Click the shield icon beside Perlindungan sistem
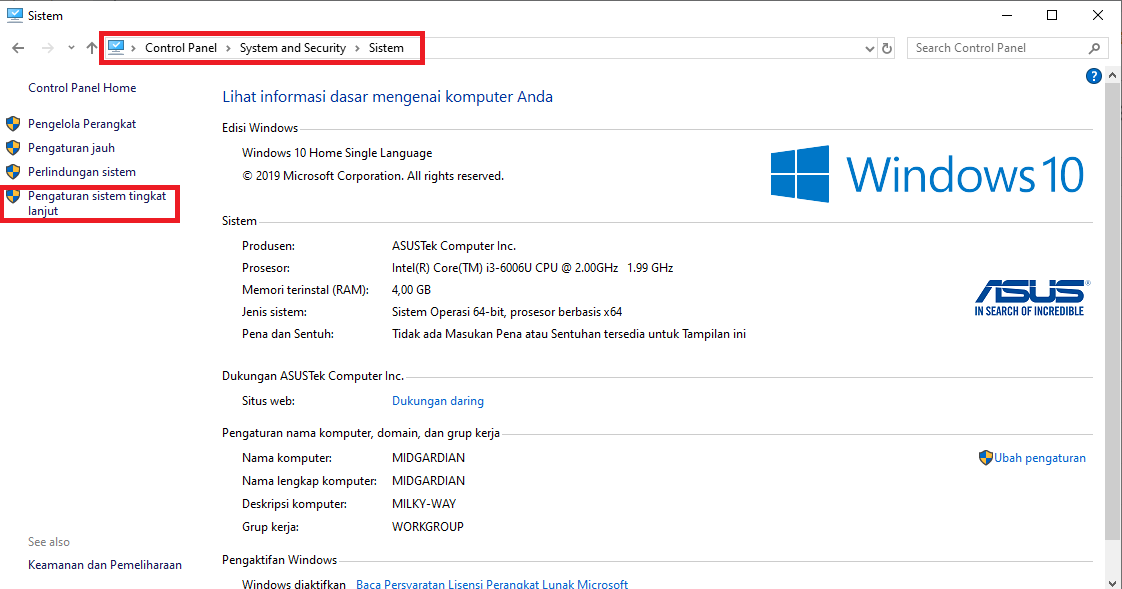 13,172
